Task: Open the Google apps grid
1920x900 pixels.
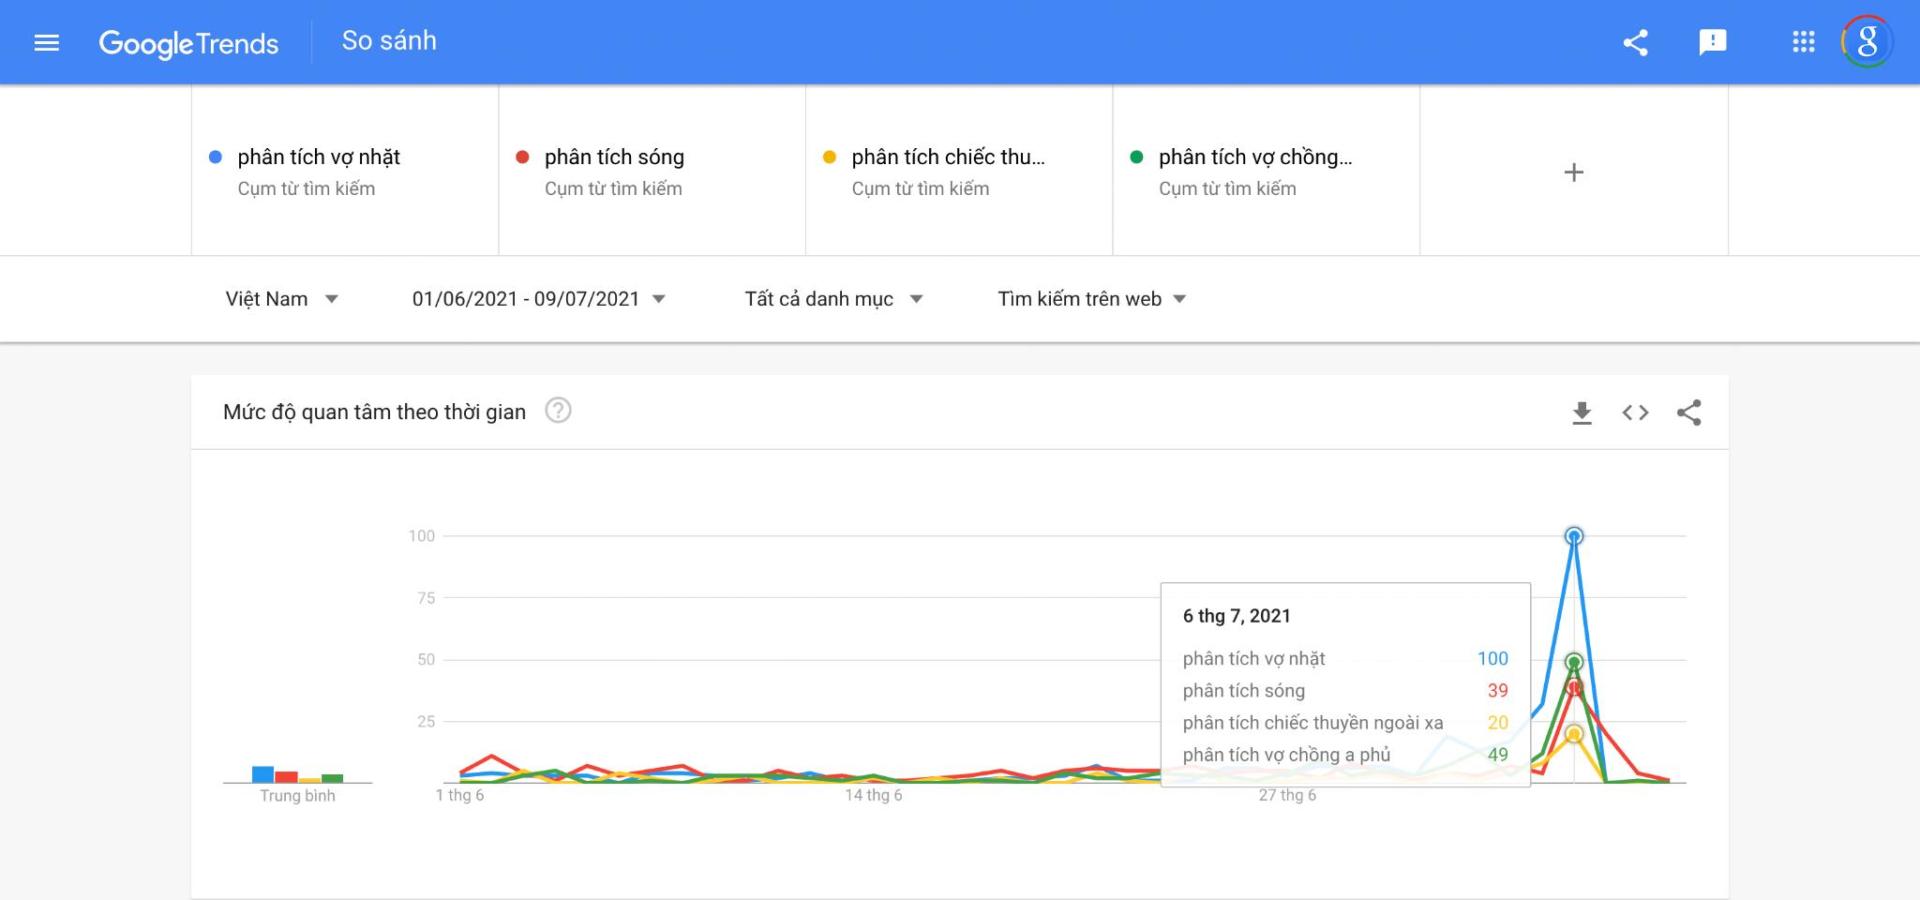Action: (x=1803, y=42)
